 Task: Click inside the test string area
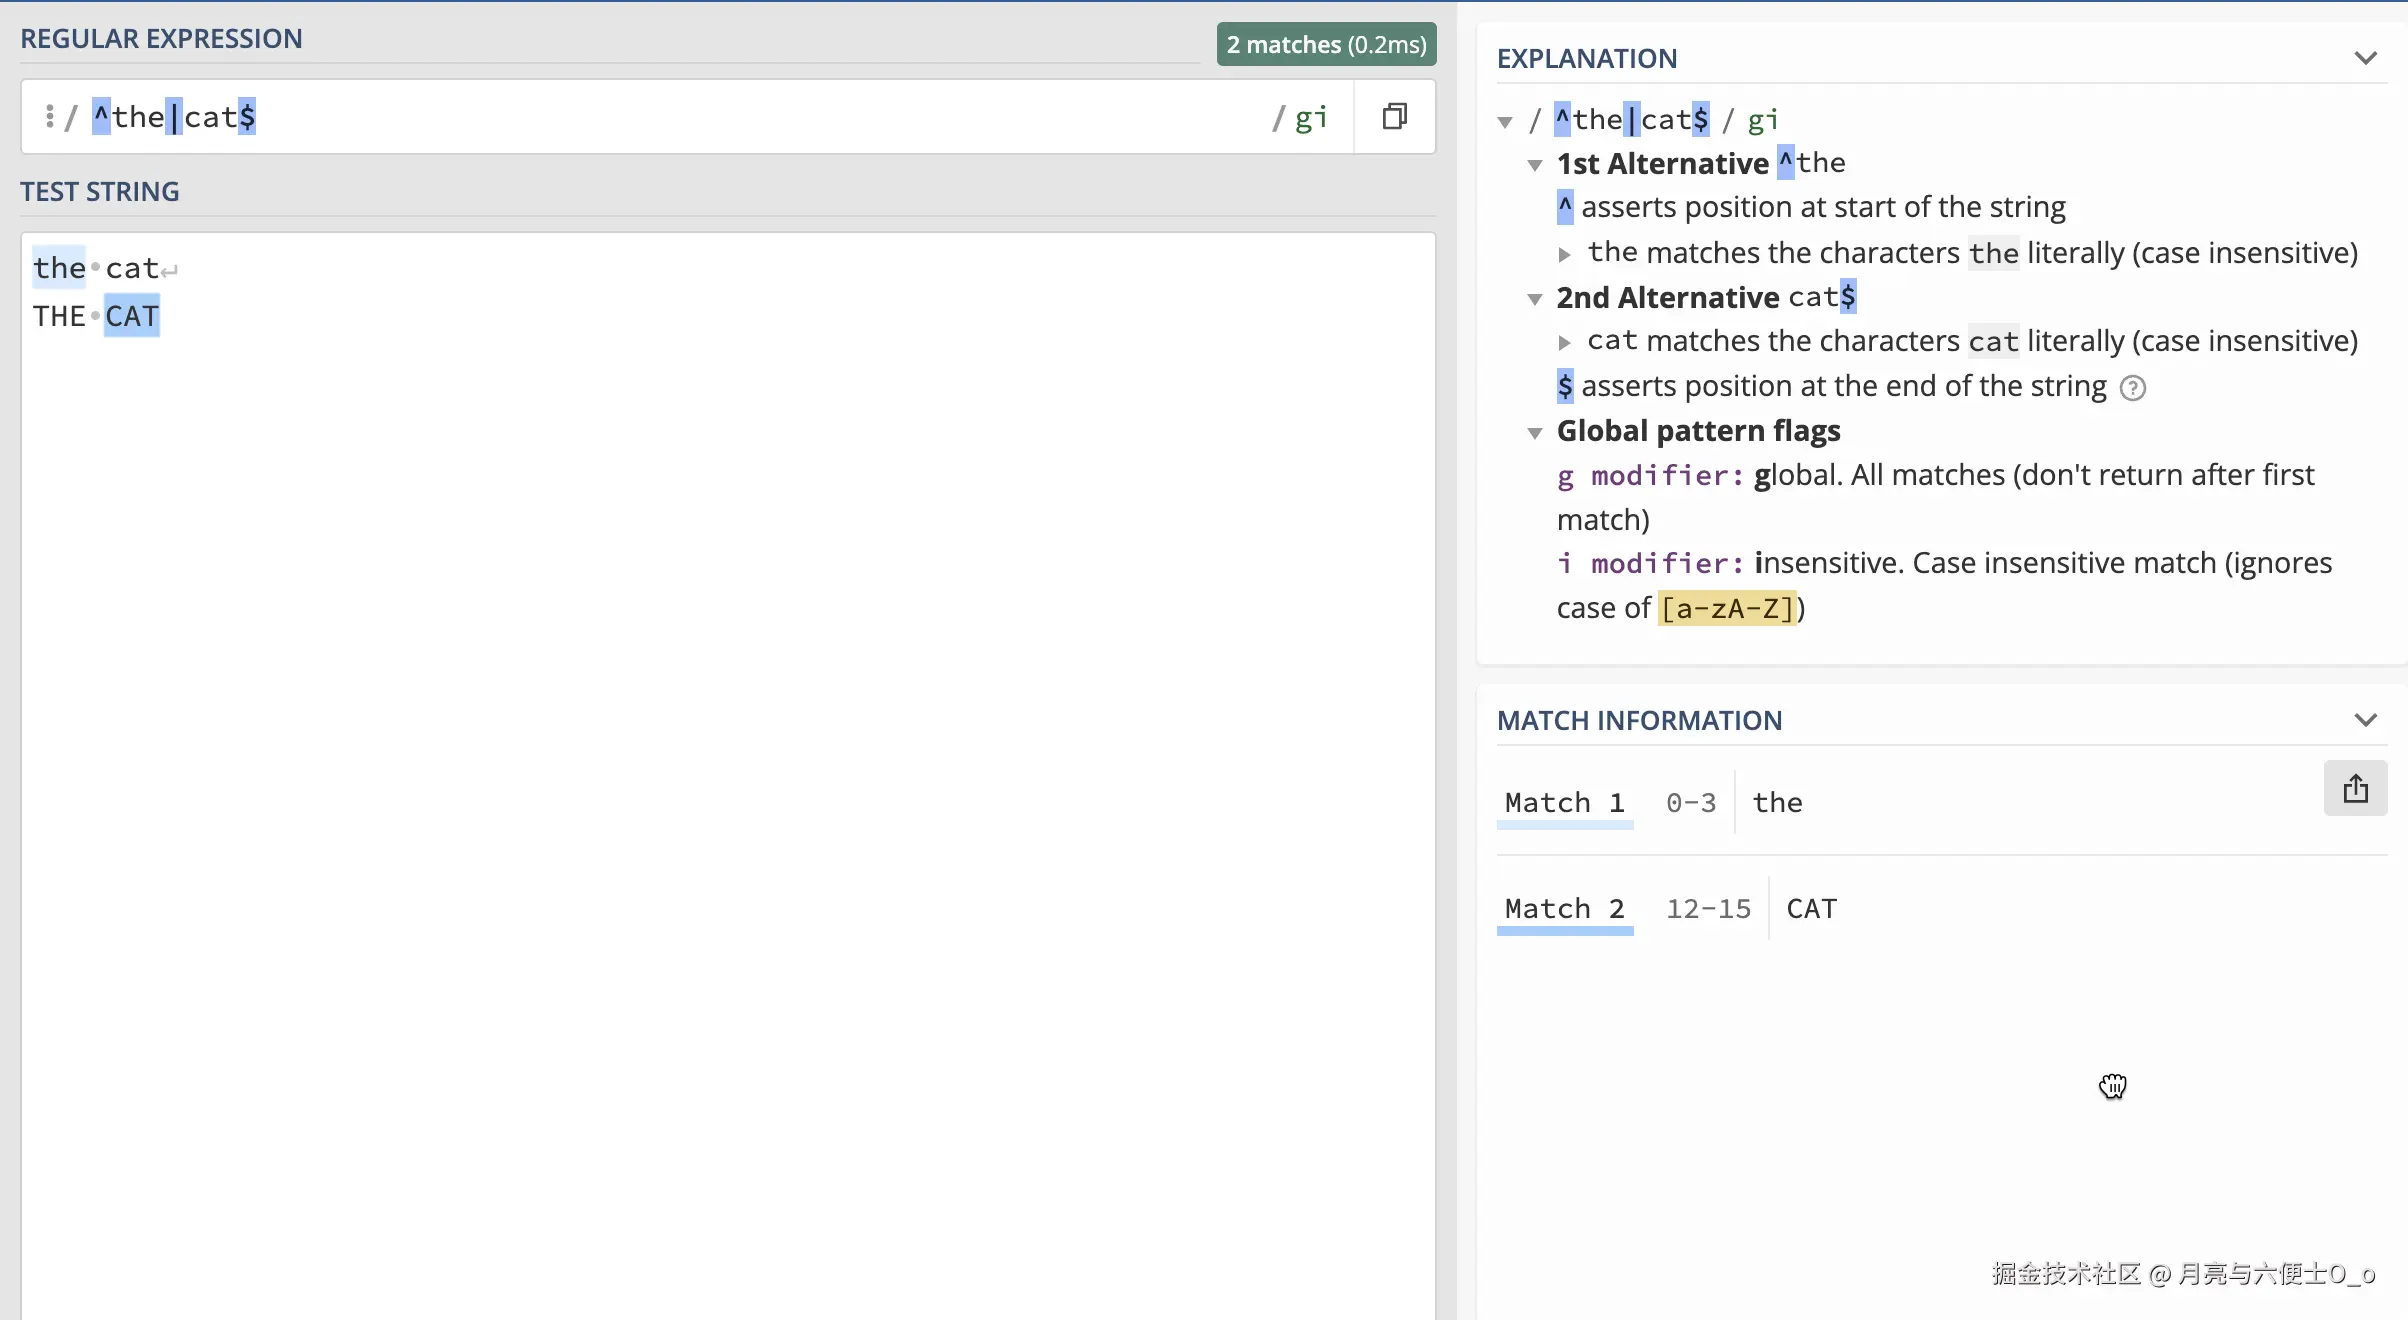click(x=700, y=700)
